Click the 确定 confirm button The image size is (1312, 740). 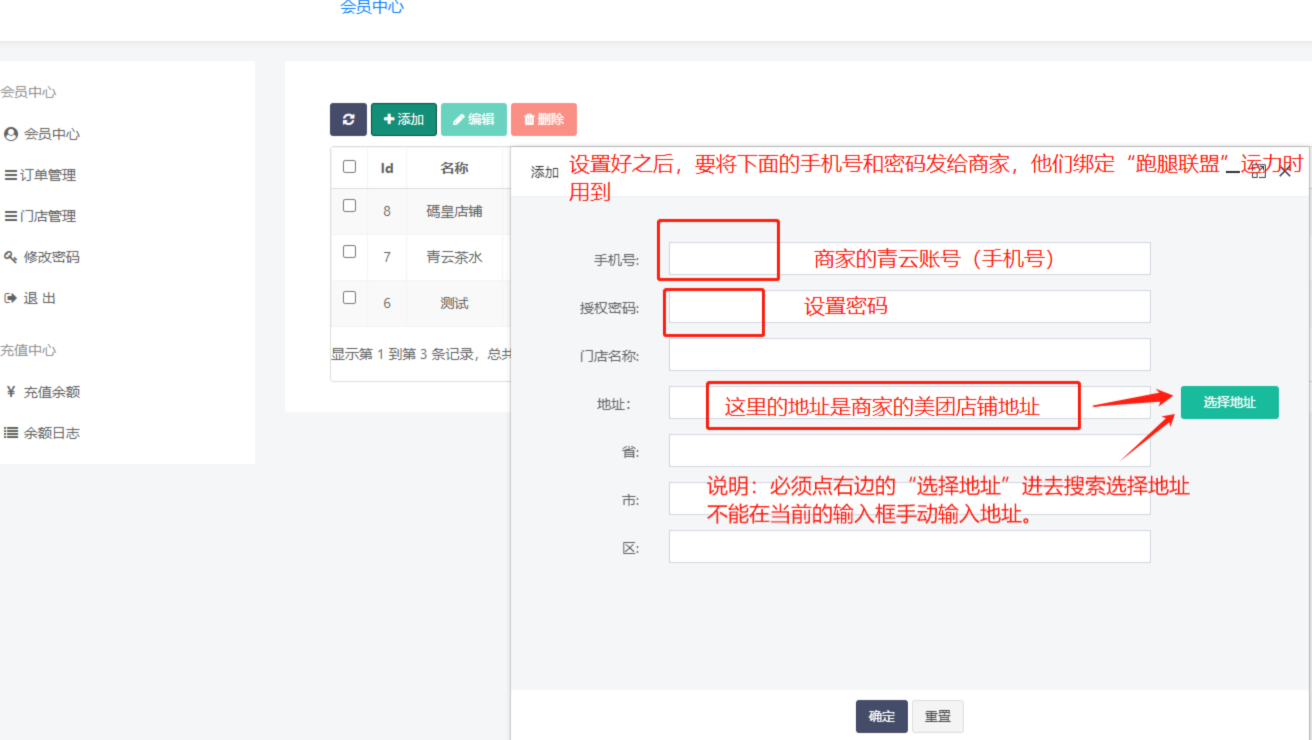(x=881, y=716)
